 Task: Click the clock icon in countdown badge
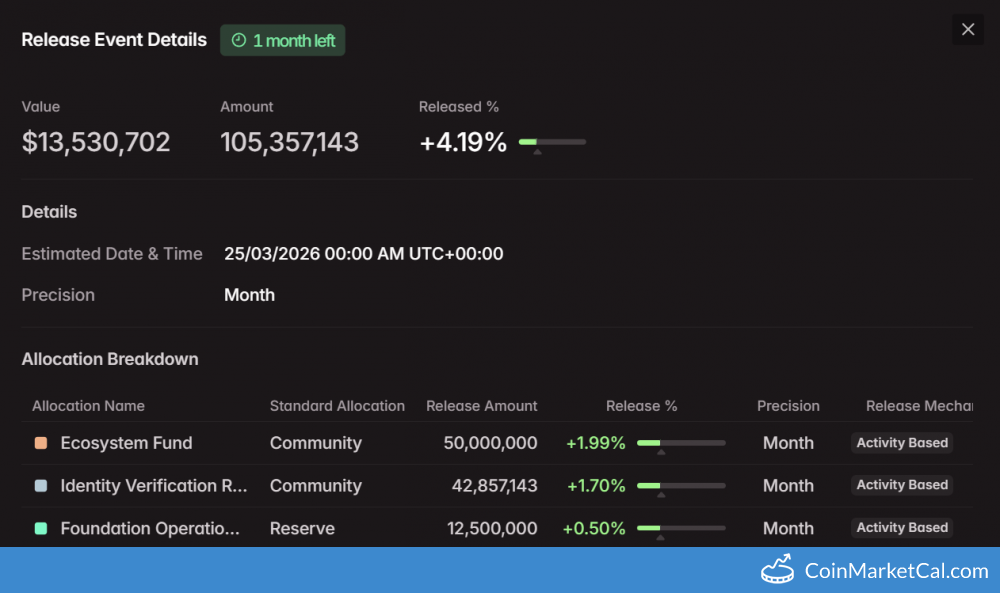pyautogui.click(x=238, y=41)
